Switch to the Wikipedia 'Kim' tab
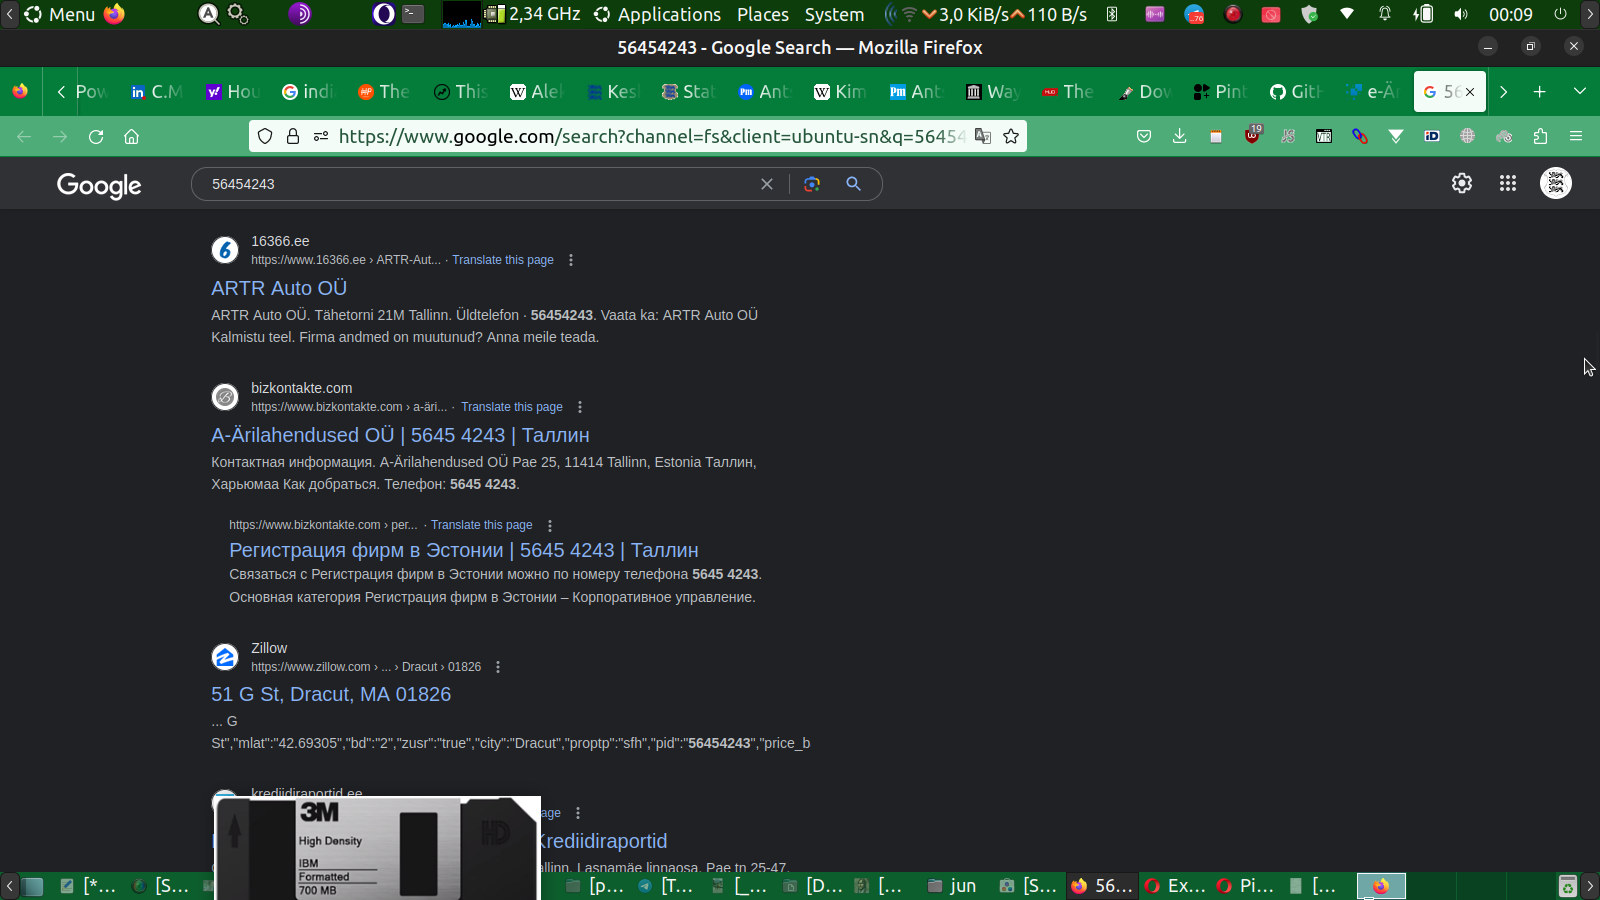 pyautogui.click(x=839, y=92)
